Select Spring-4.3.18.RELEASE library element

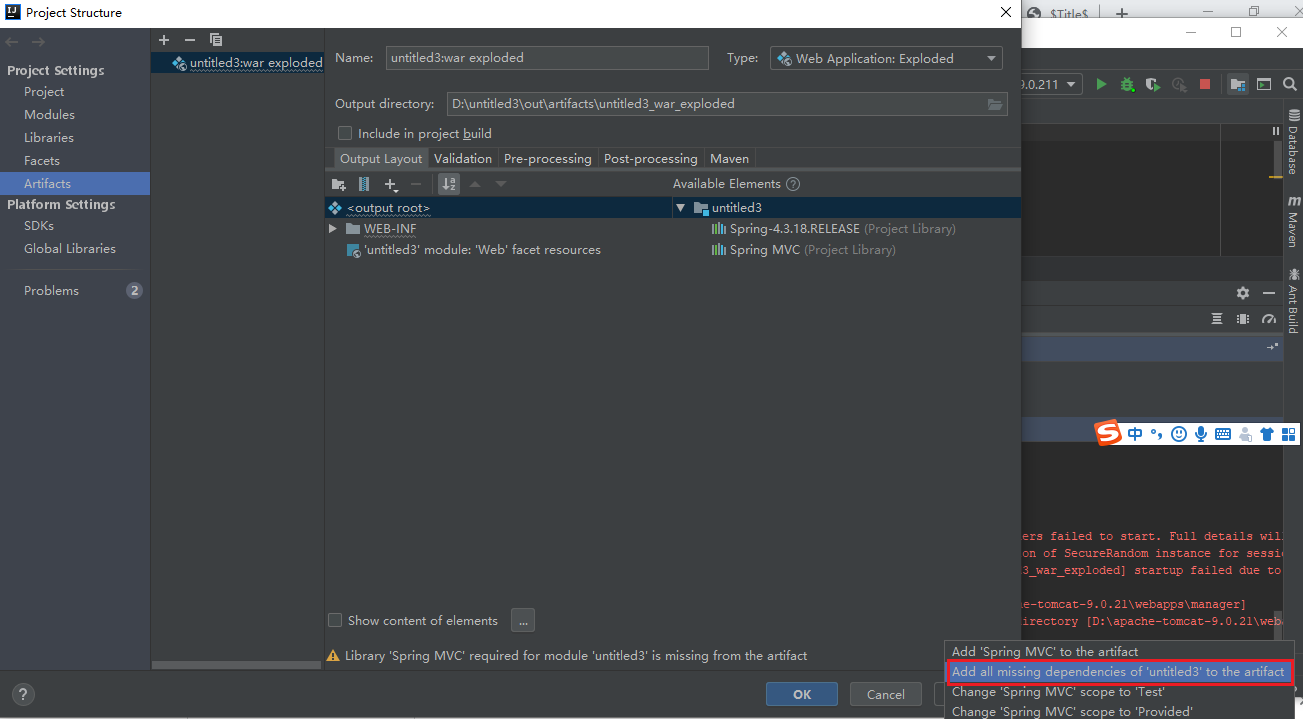pyautogui.click(x=833, y=229)
